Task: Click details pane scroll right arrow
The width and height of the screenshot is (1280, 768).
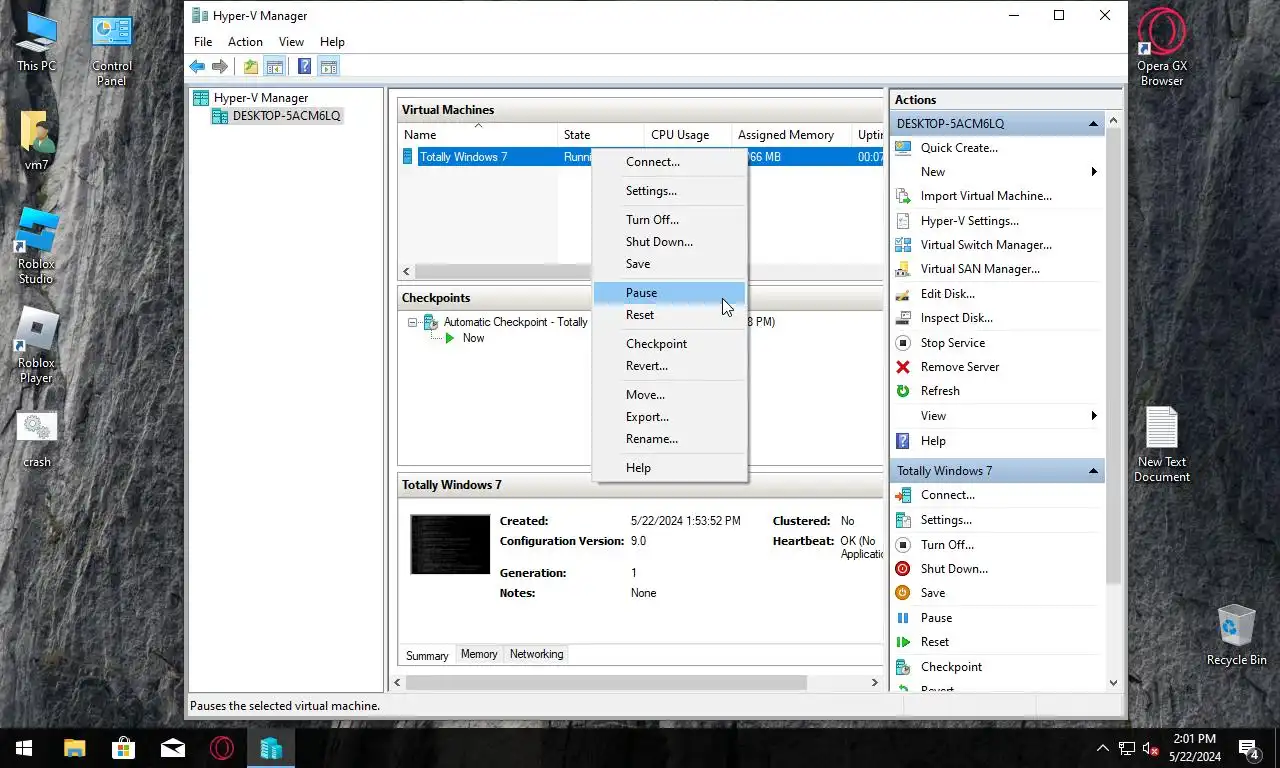Action: pos(874,683)
